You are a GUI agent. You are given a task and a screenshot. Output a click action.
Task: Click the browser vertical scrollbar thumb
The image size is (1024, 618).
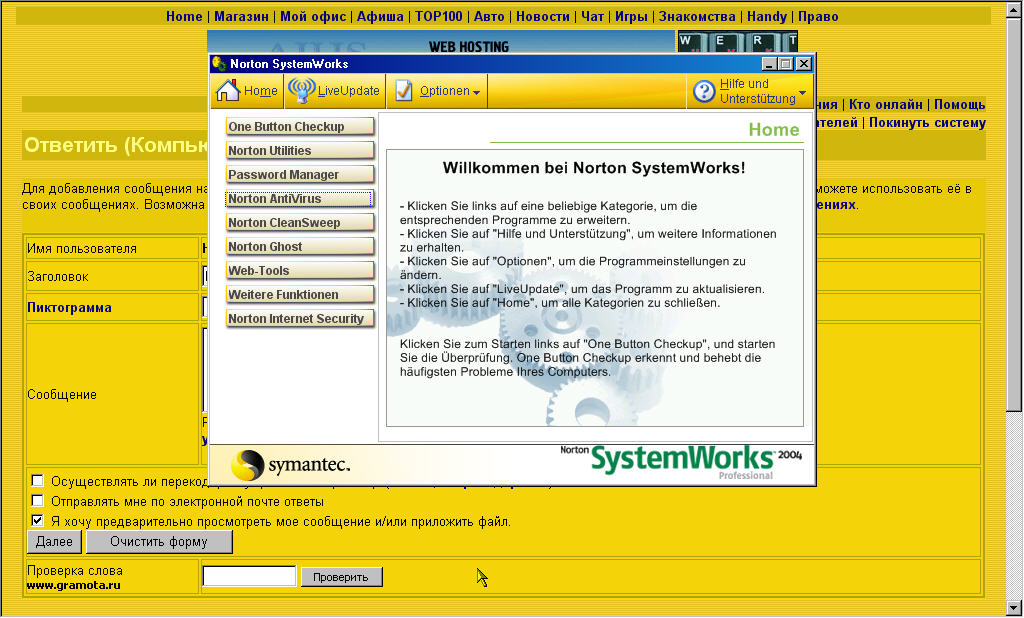pos(1014,214)
